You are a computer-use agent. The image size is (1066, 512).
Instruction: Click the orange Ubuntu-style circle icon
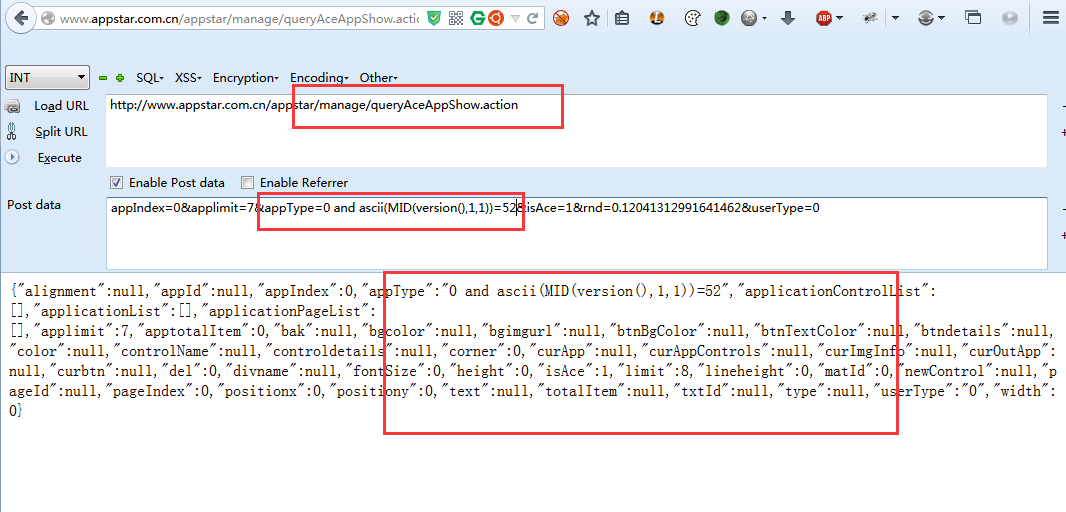tap(496, 19)
